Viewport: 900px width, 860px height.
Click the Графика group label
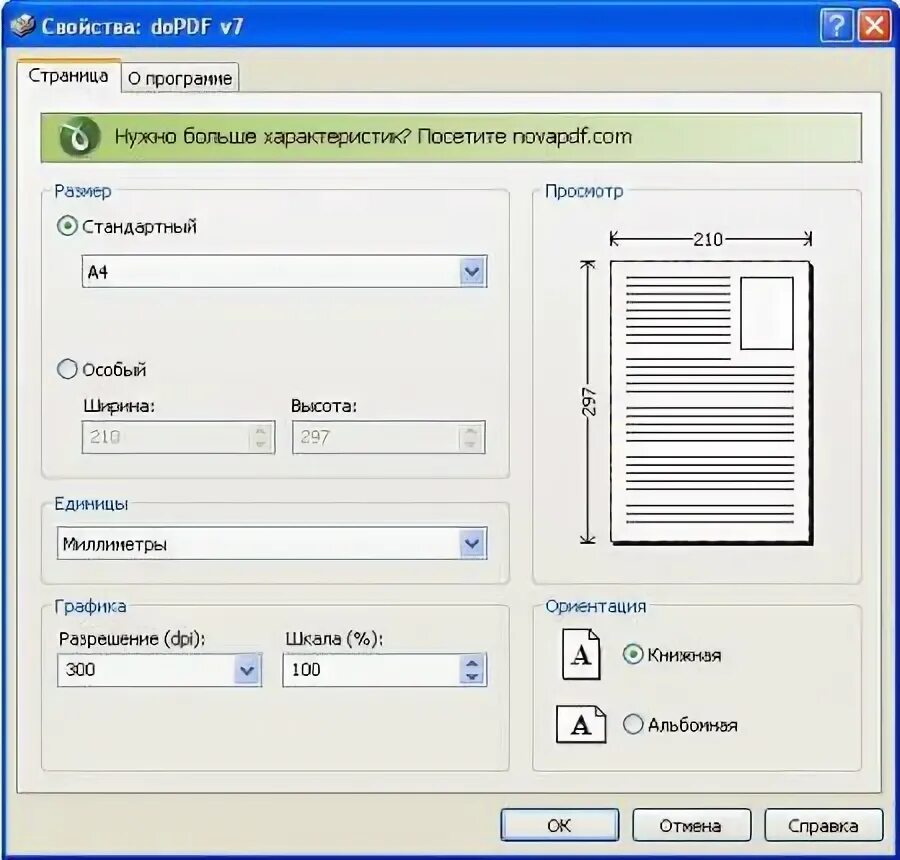90,606
